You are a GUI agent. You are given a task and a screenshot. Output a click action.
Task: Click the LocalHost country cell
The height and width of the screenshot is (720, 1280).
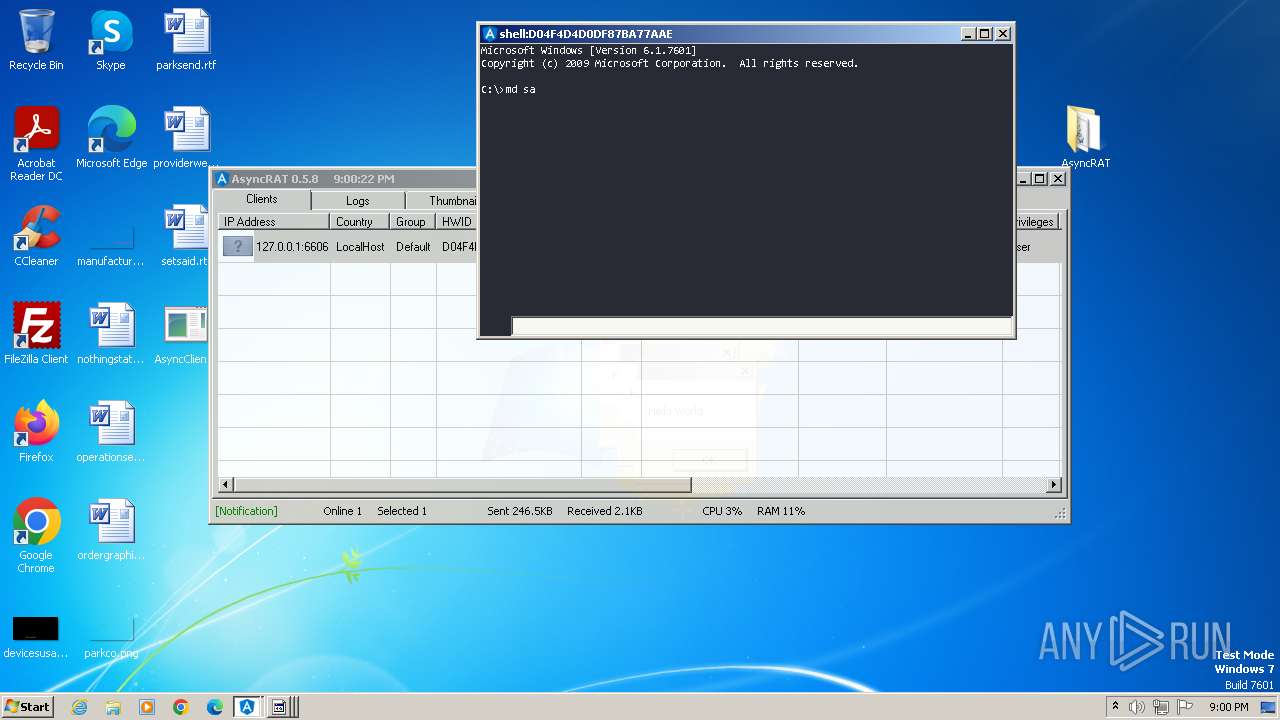(360, 247)
